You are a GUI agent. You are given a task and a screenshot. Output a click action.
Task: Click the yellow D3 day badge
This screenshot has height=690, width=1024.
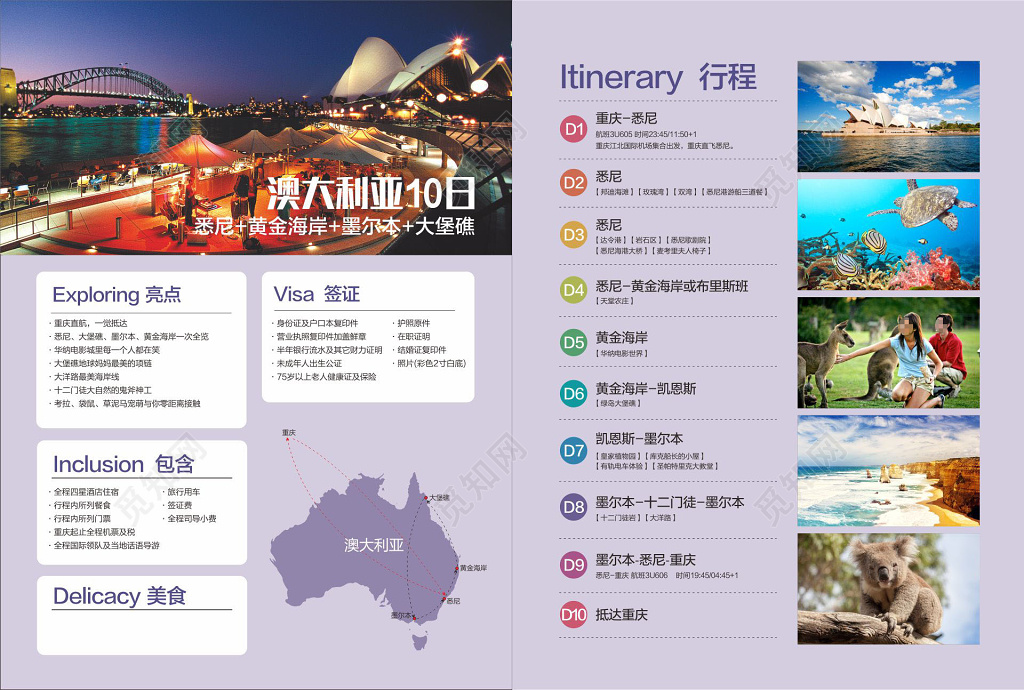(x=573, y=235)
